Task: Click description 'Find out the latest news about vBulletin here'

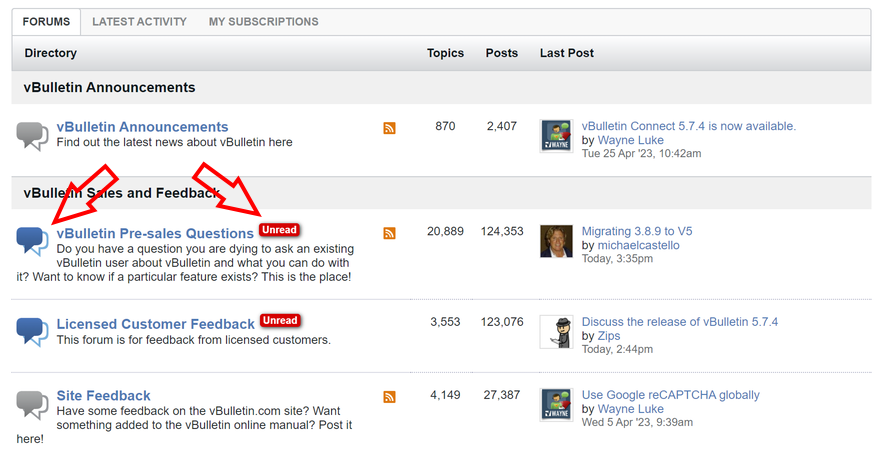Action: click(x=175, y=143)
